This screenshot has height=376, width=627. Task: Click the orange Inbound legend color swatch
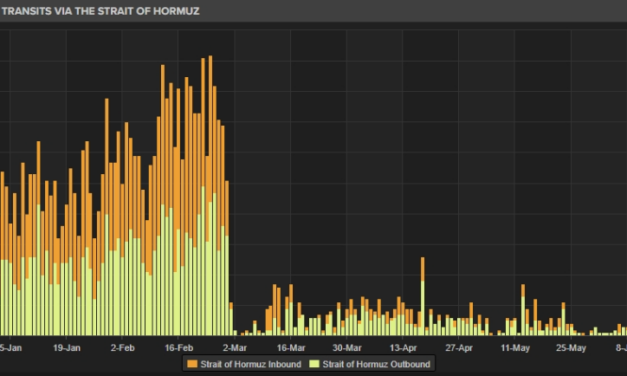click(x=193, y=364)
